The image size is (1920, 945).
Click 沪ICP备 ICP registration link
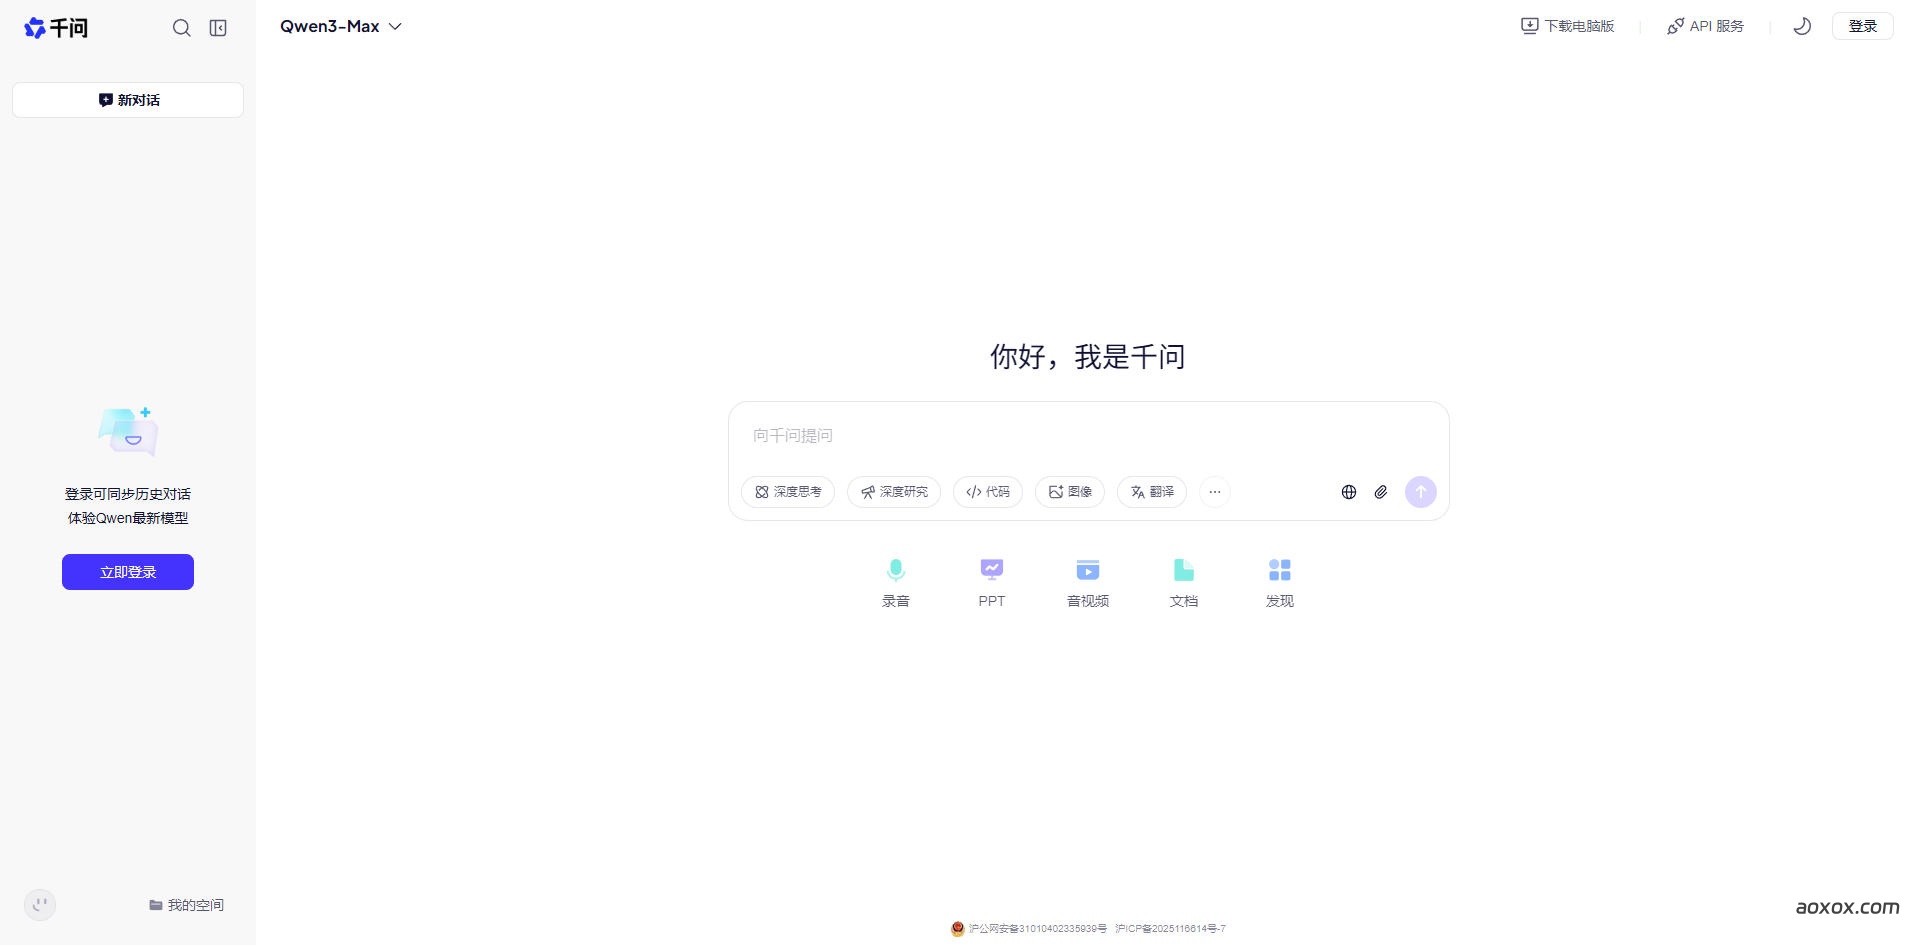1171,929
